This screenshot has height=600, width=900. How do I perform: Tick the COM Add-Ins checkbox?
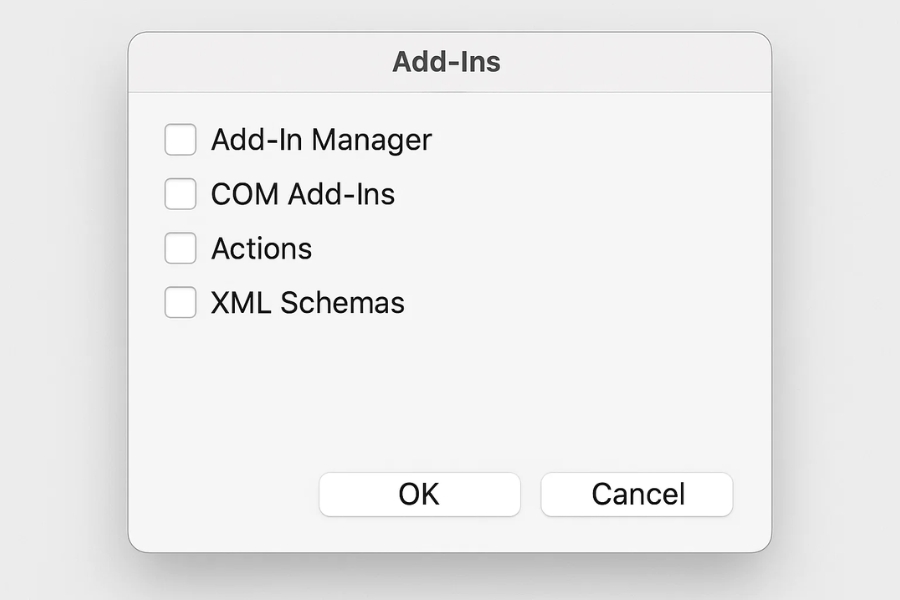(x=180, y=194)
